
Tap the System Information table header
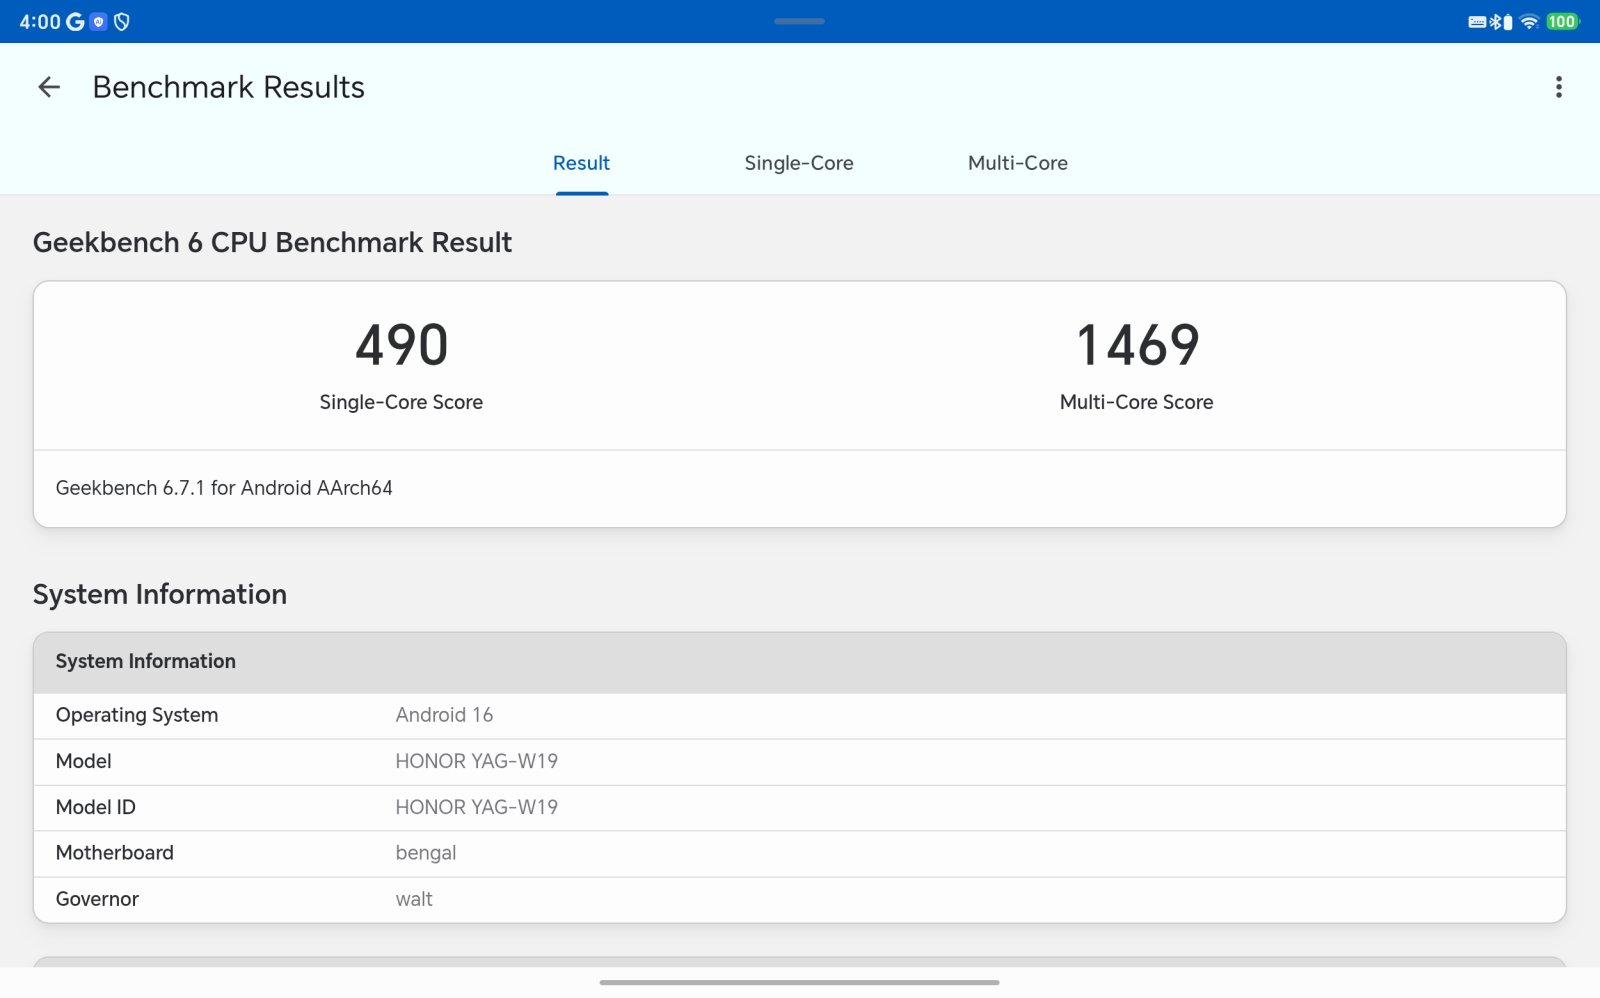click(800, 662)
